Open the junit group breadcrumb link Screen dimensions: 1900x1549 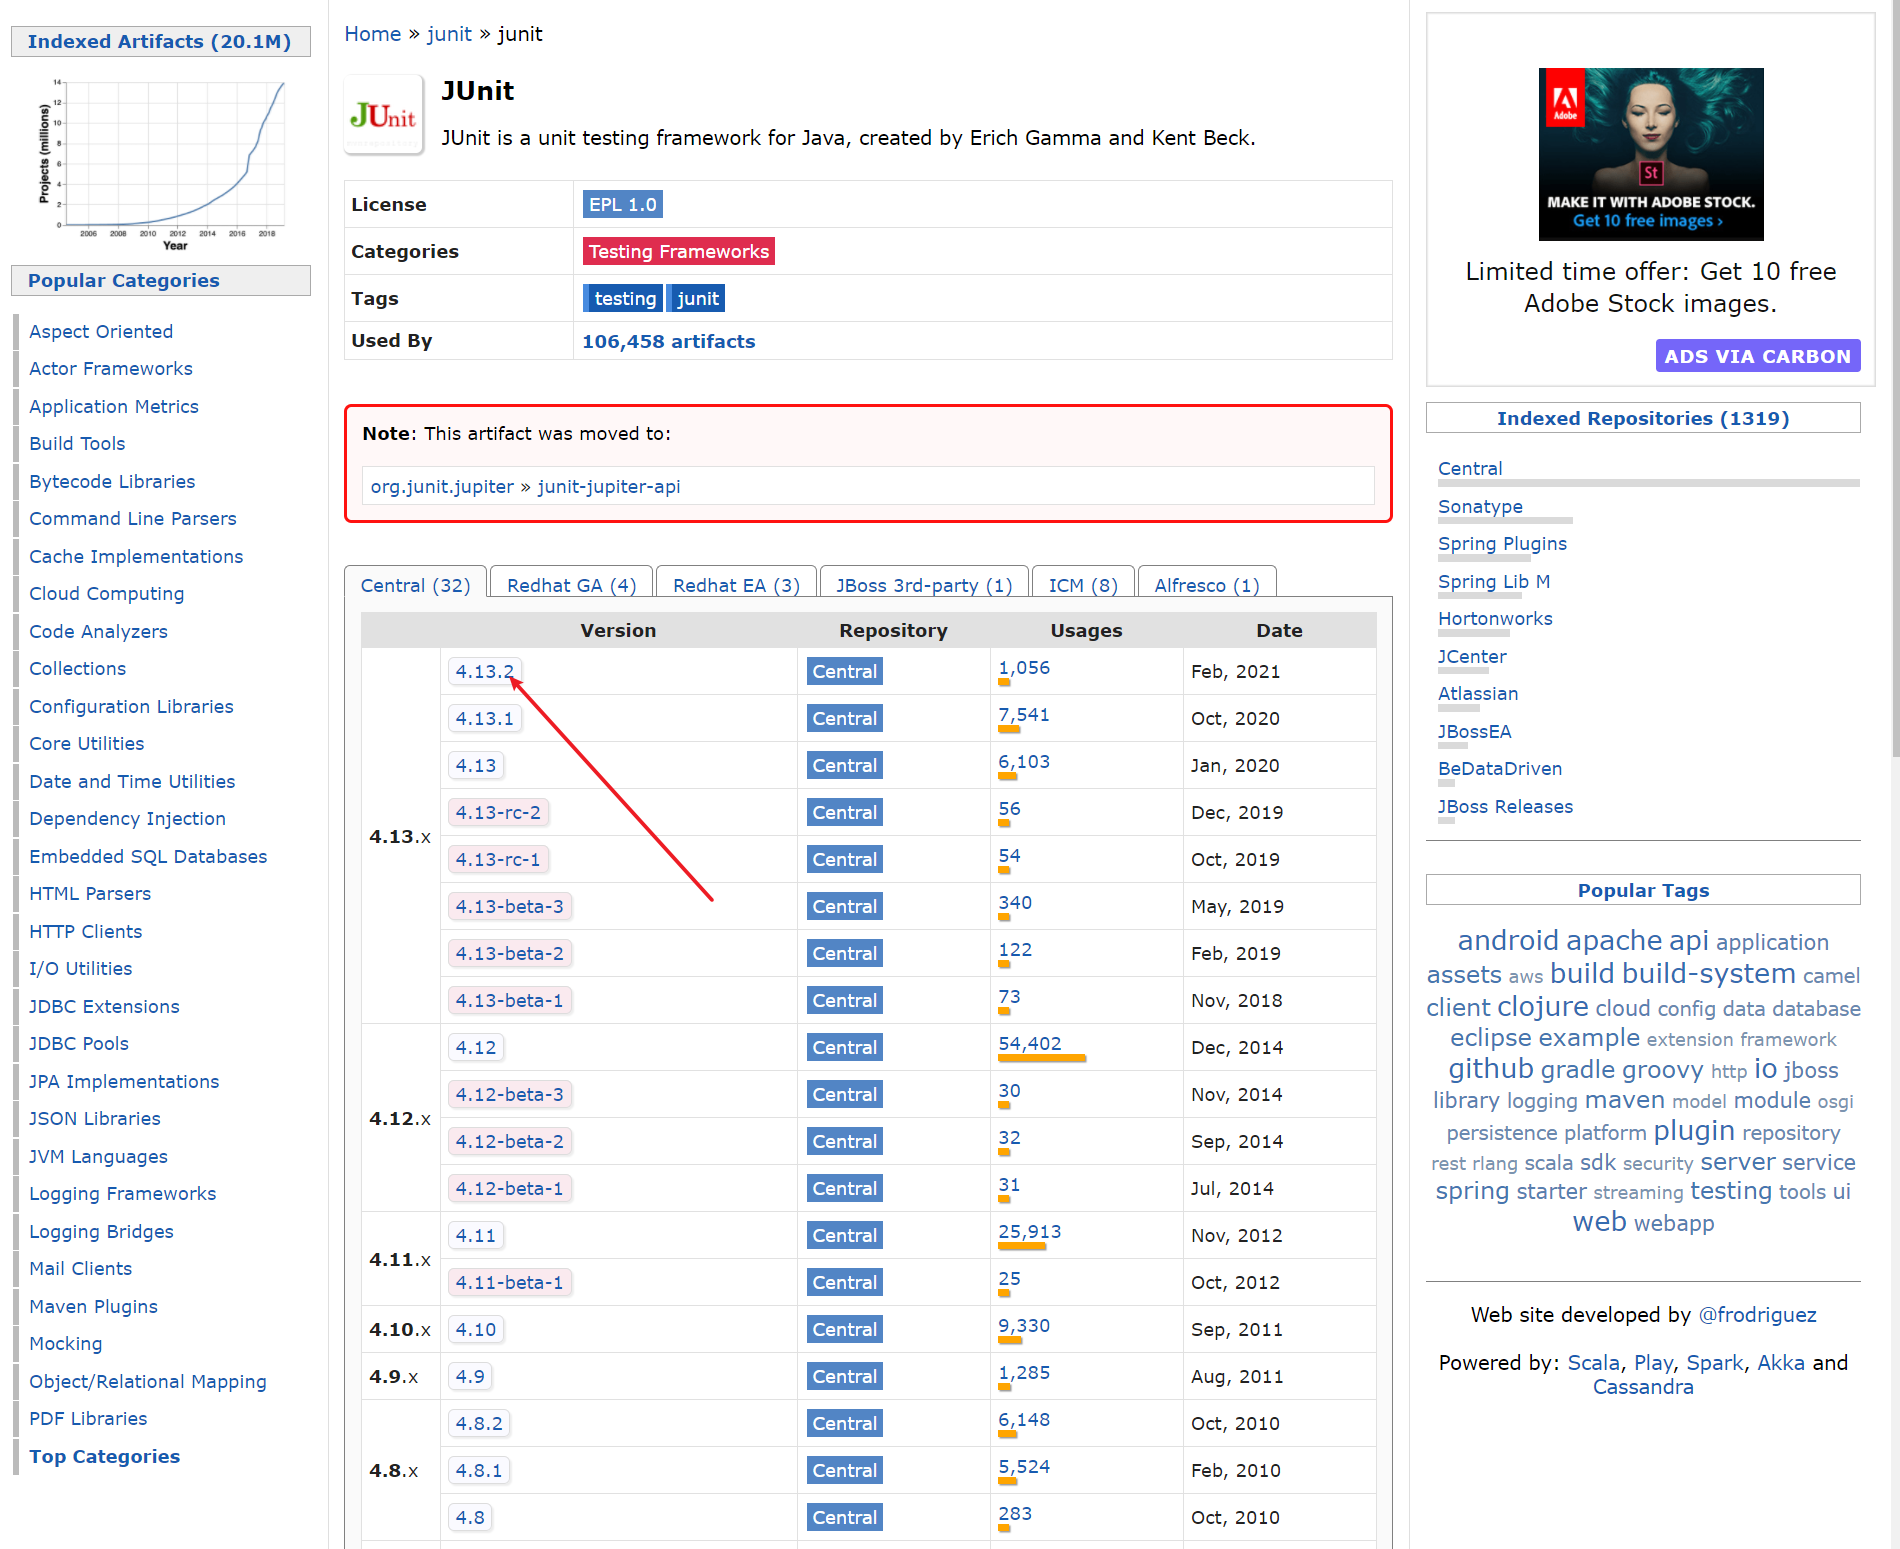[x=449, y=34]
